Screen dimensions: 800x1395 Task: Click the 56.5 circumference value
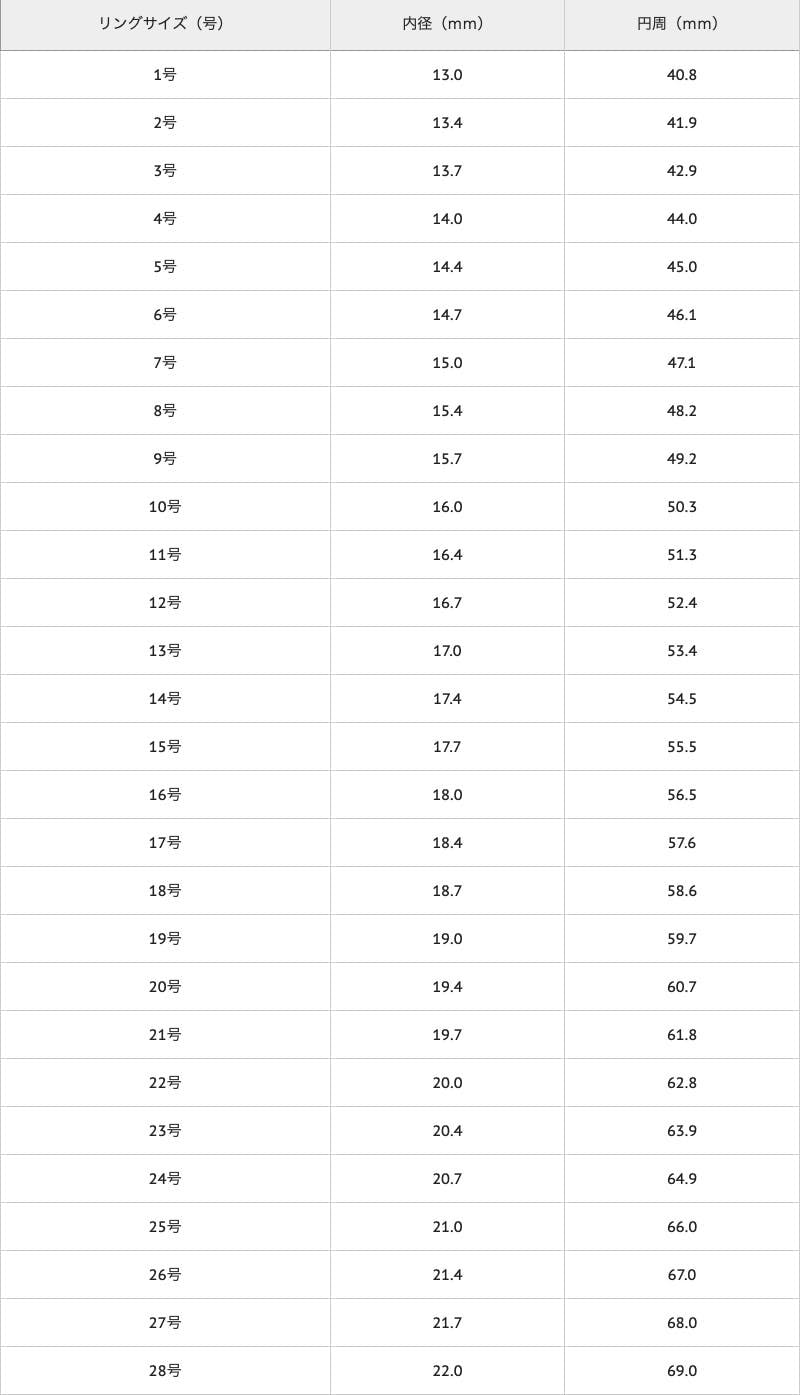click(681, 795)
